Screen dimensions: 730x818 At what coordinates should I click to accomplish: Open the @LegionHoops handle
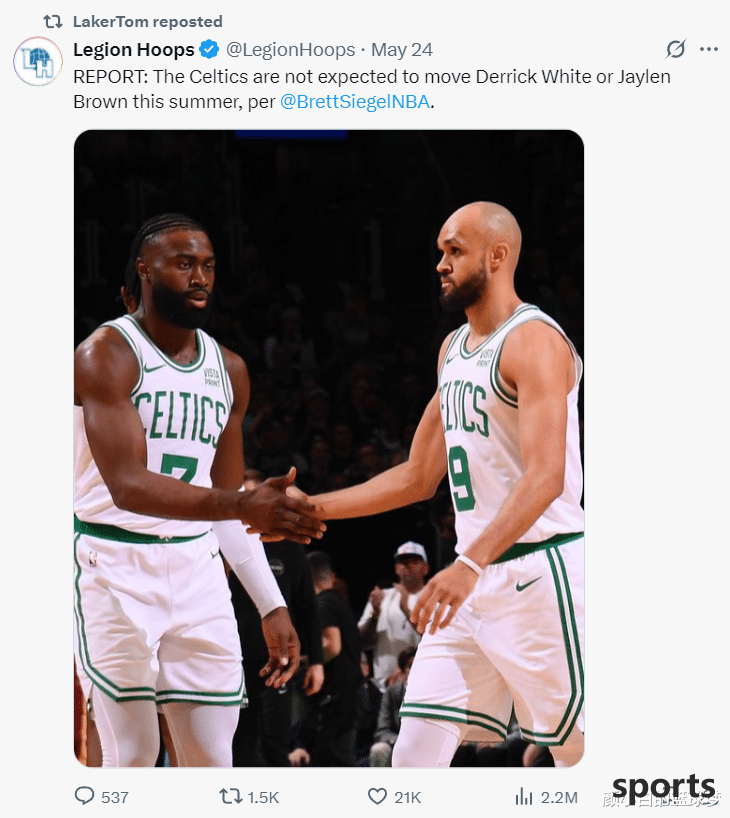tap(291, 50)
